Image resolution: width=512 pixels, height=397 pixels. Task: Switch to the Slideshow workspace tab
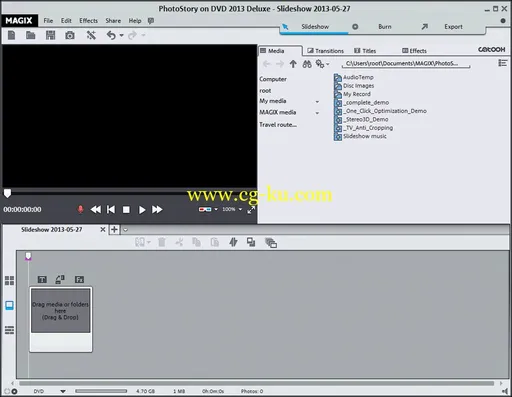click(x=314, y=27)
